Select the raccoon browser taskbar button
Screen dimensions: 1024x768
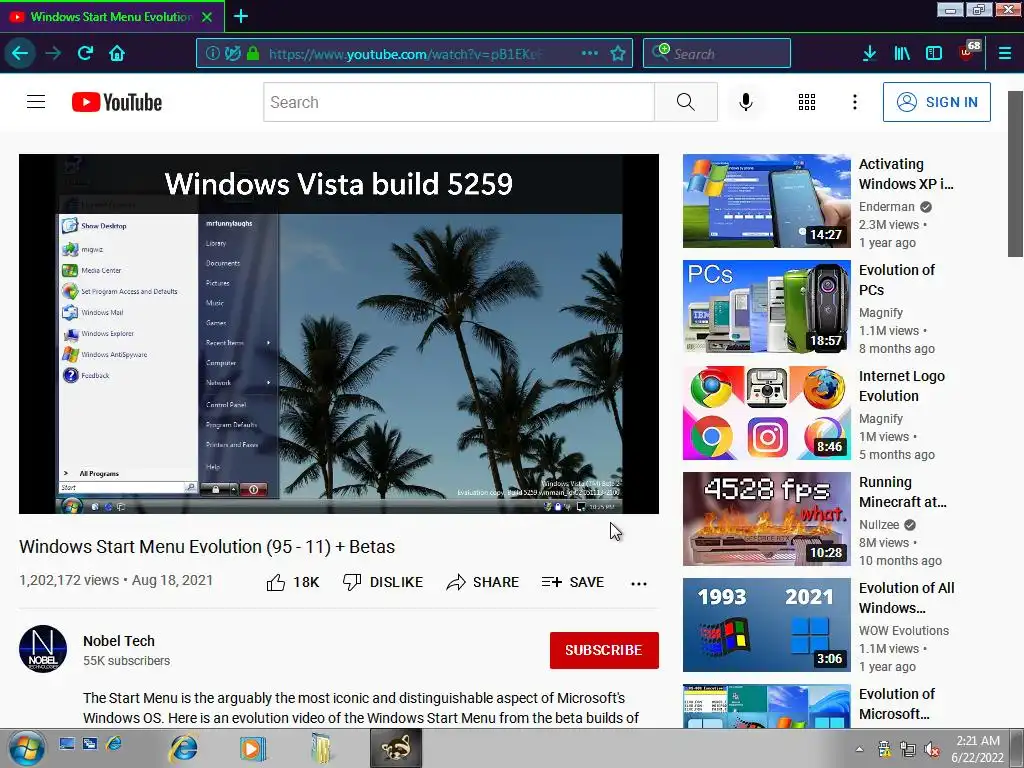click(396, 748)
